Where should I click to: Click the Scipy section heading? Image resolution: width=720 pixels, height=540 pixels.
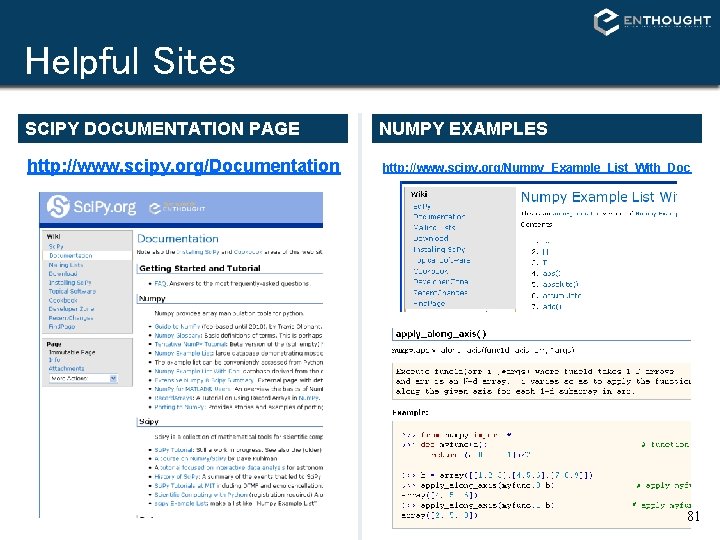(x=149, y=422)
